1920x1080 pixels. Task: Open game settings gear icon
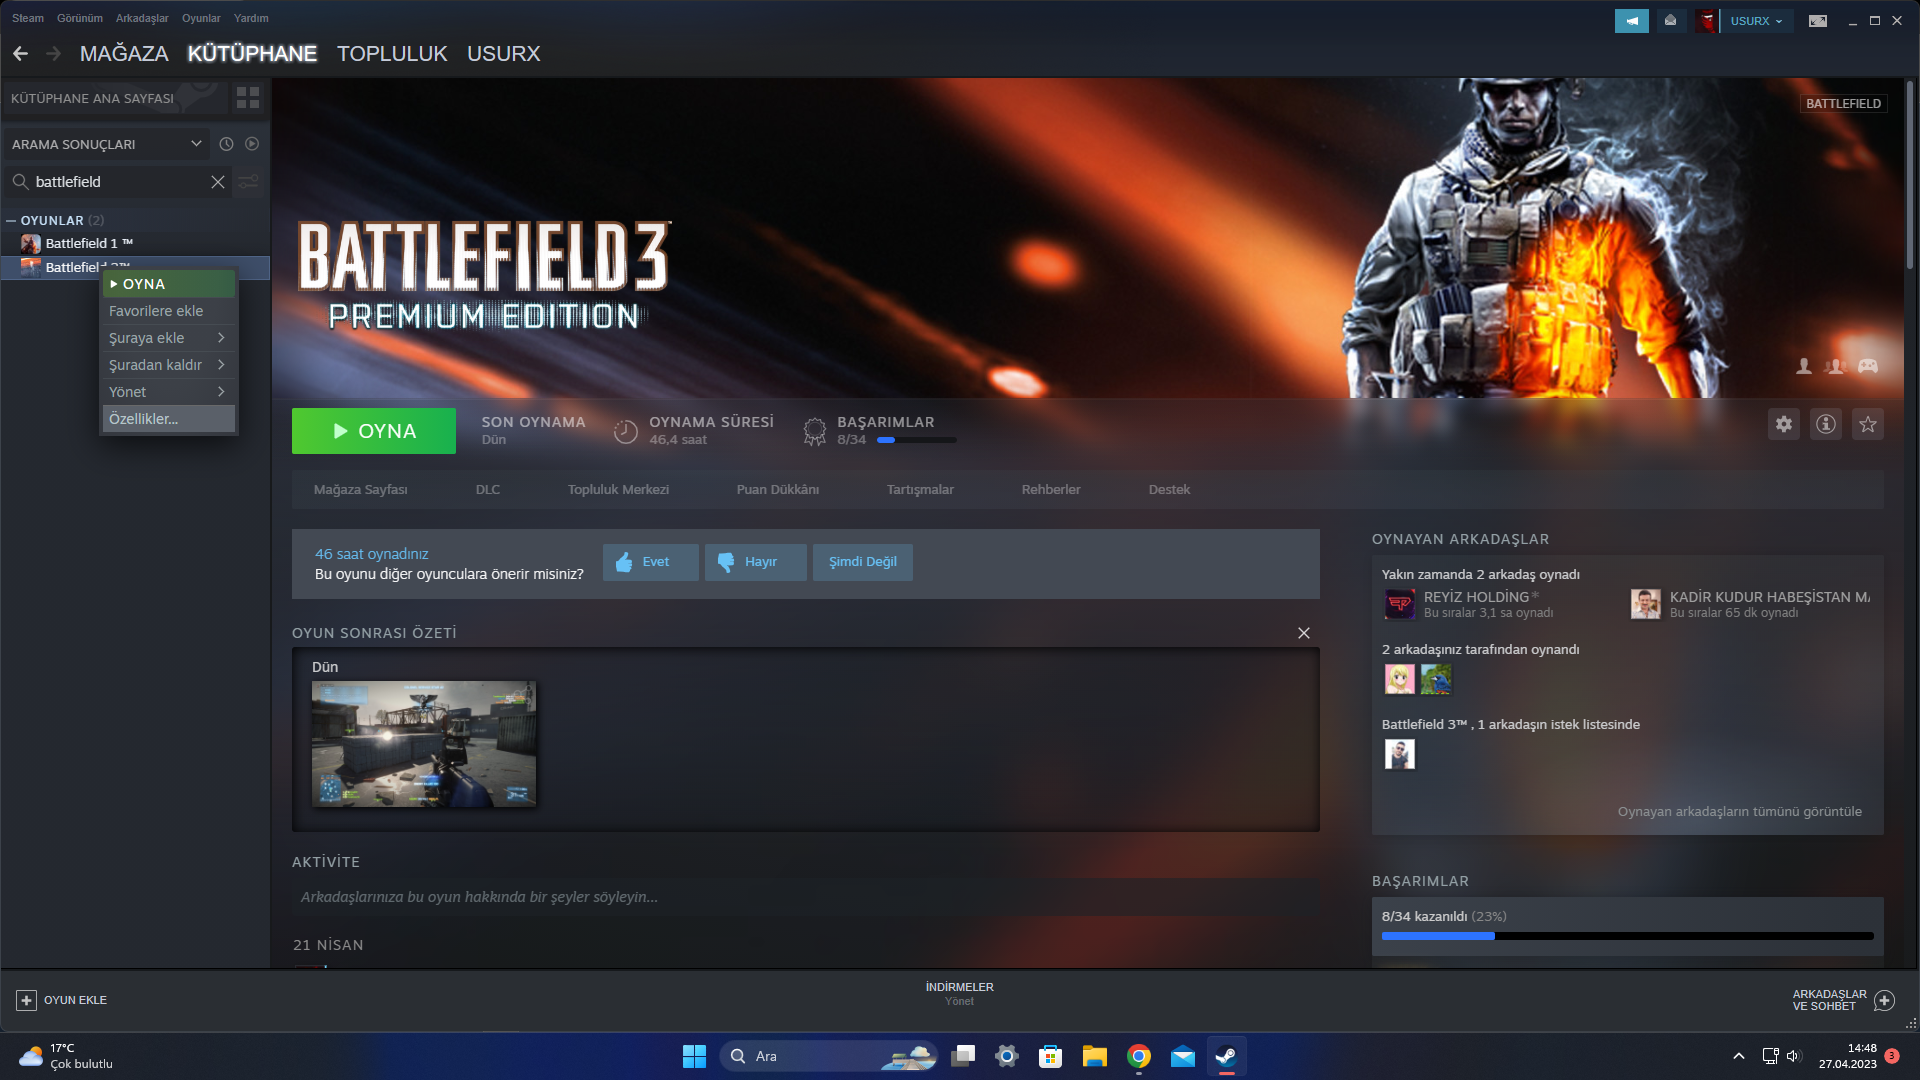pyautogui.click(x=1784, y=424)
